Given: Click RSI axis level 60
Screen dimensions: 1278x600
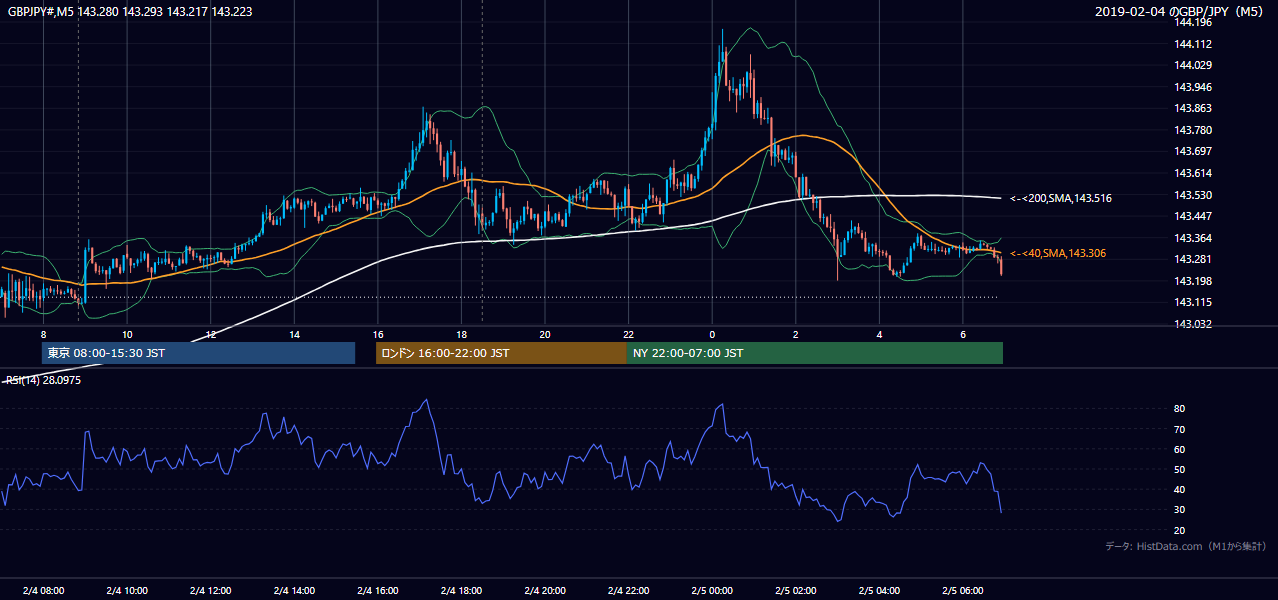Looking at the screenshot, I should click(1179, 449).
